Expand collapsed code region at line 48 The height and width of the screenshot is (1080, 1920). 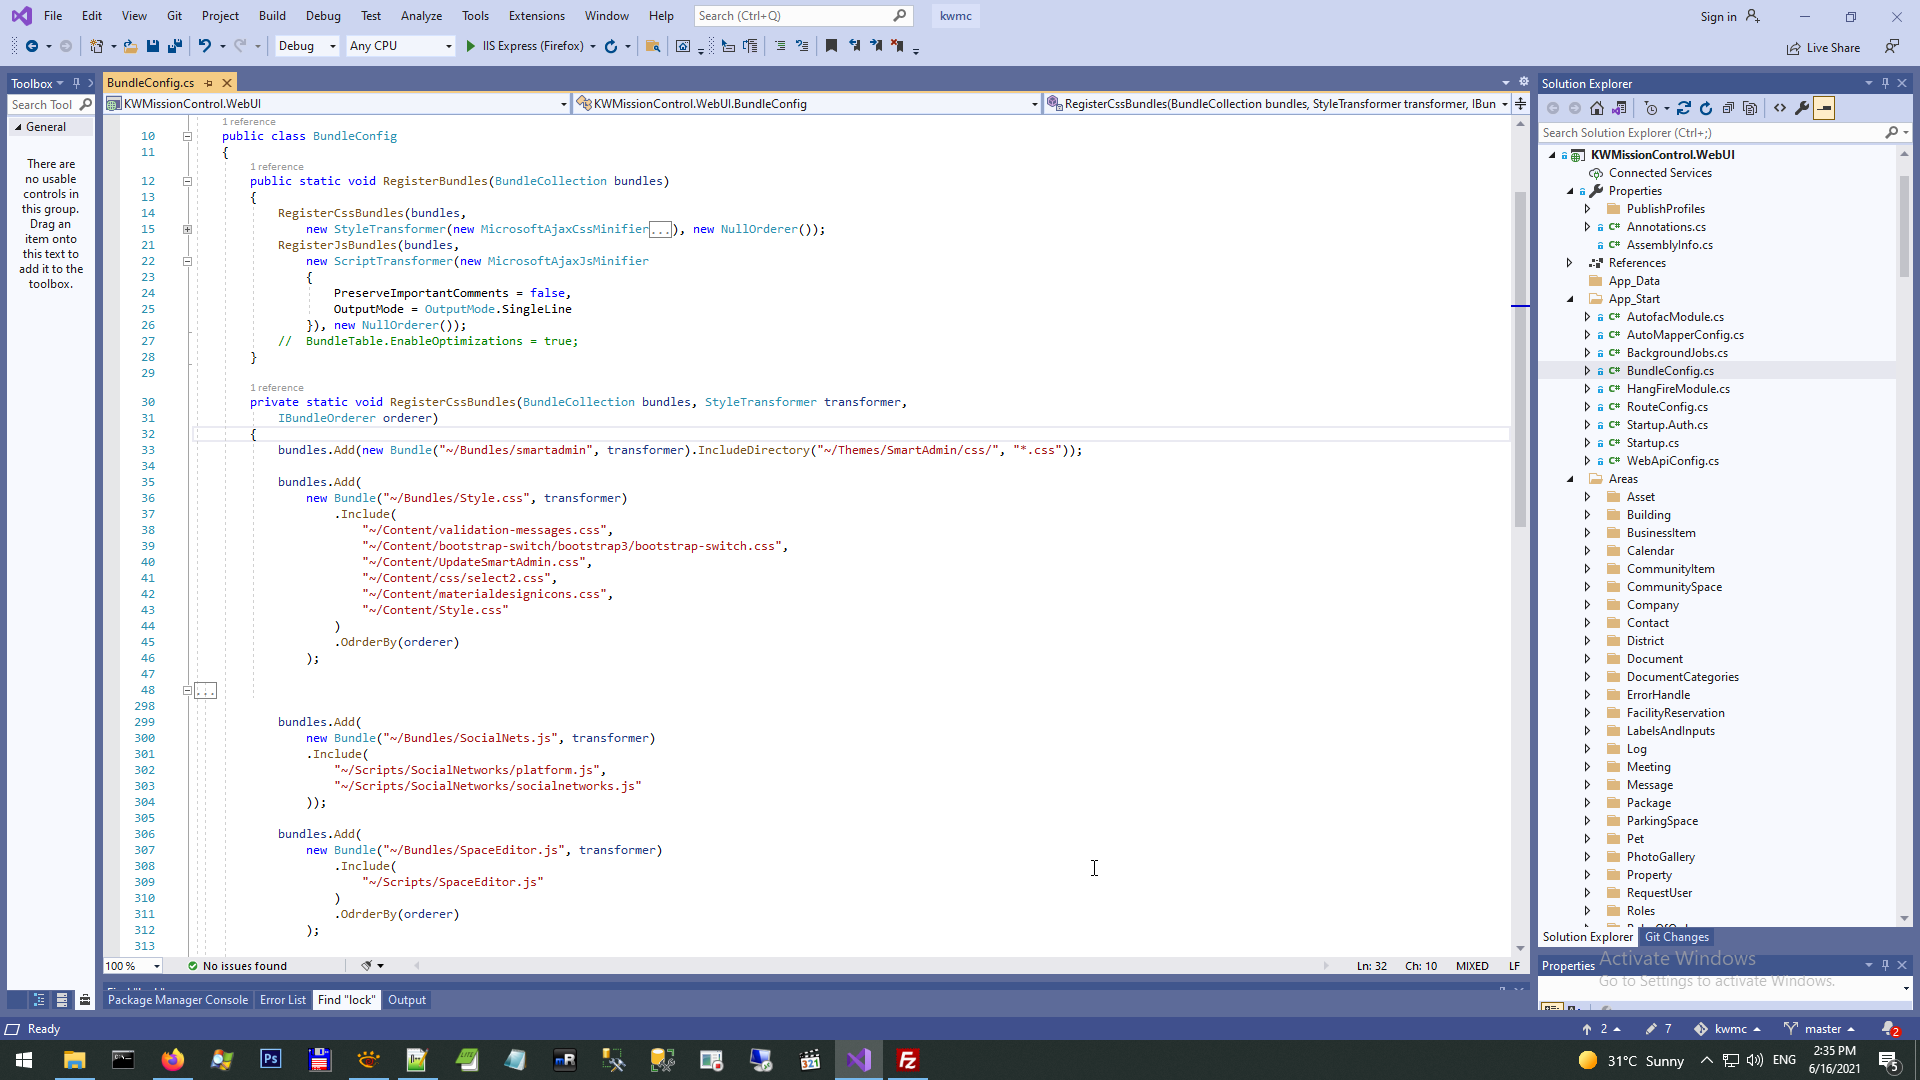205,691
